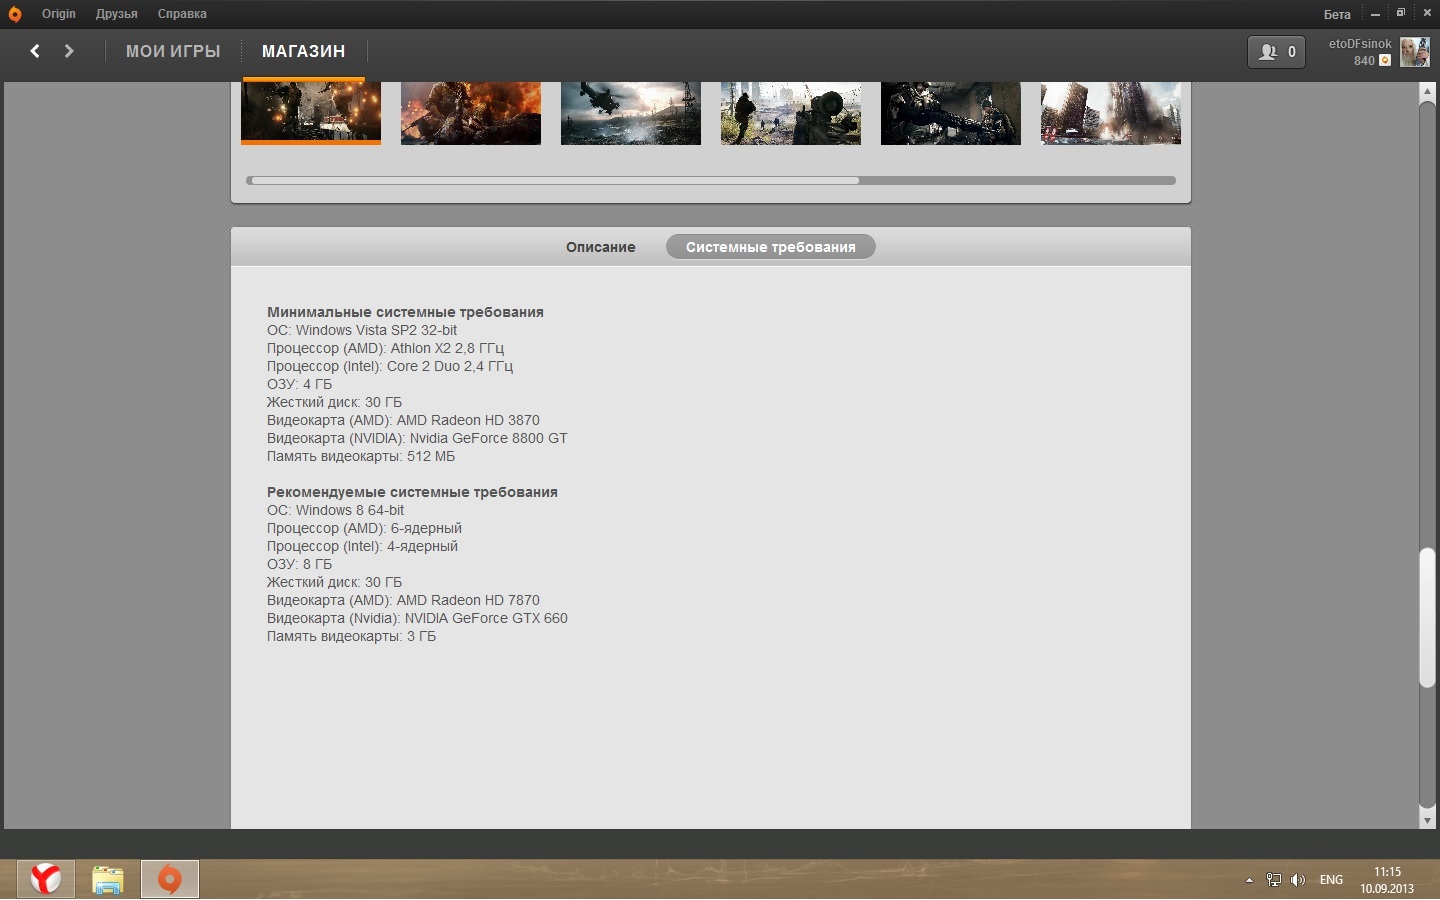Show hidden system tray icons

[1249, 880]
